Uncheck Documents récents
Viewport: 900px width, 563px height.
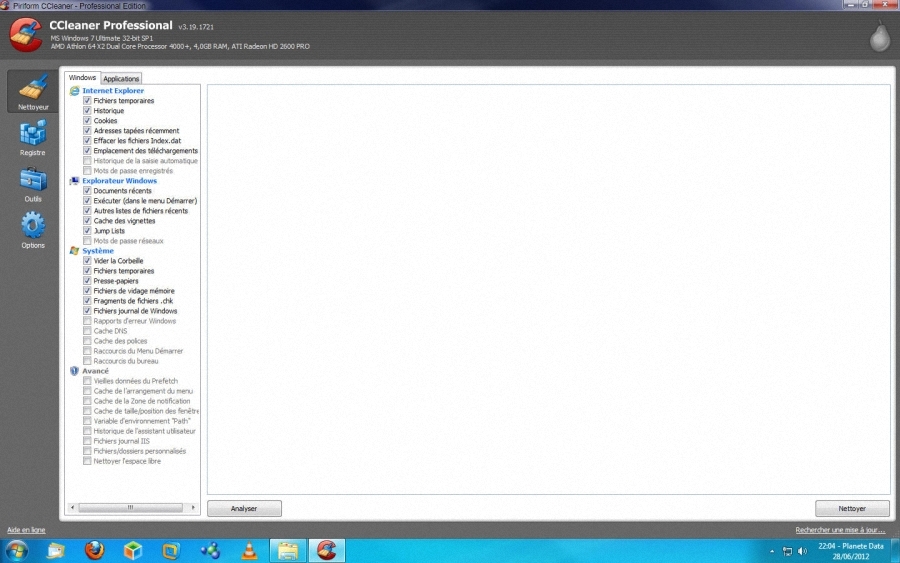[87, 191]
